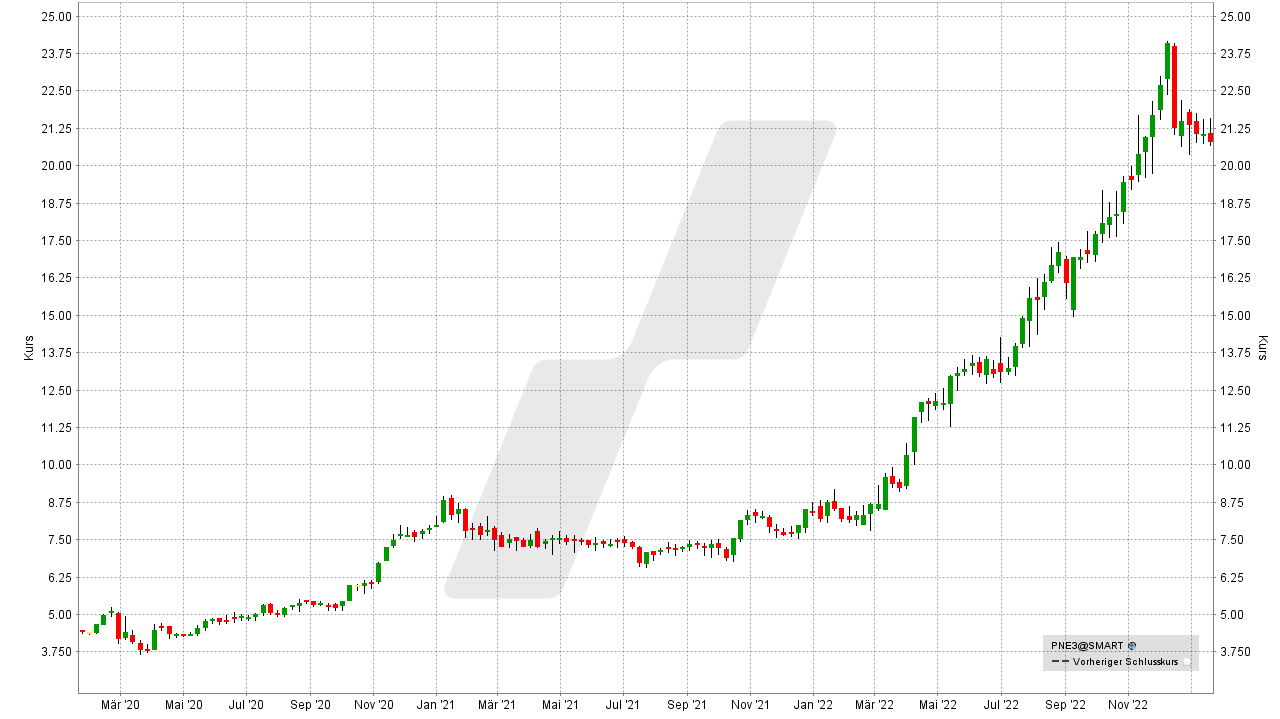Click 8.75 on the right price axis
Viewport: 1280px width, 719px height.
click(x=1232, y=502)
